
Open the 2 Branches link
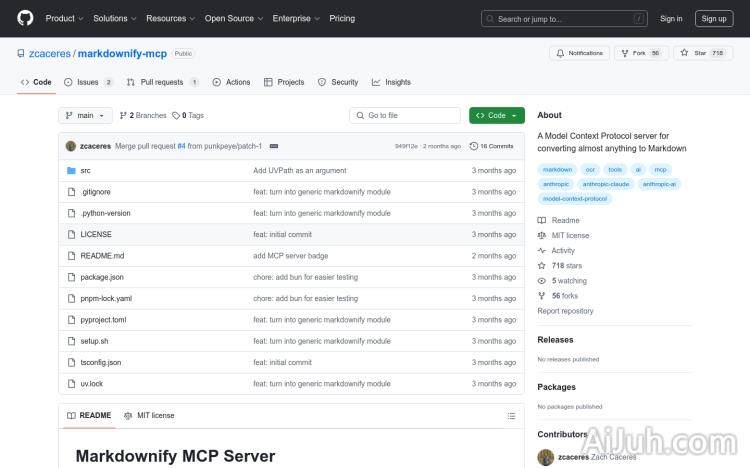point(144,116)
